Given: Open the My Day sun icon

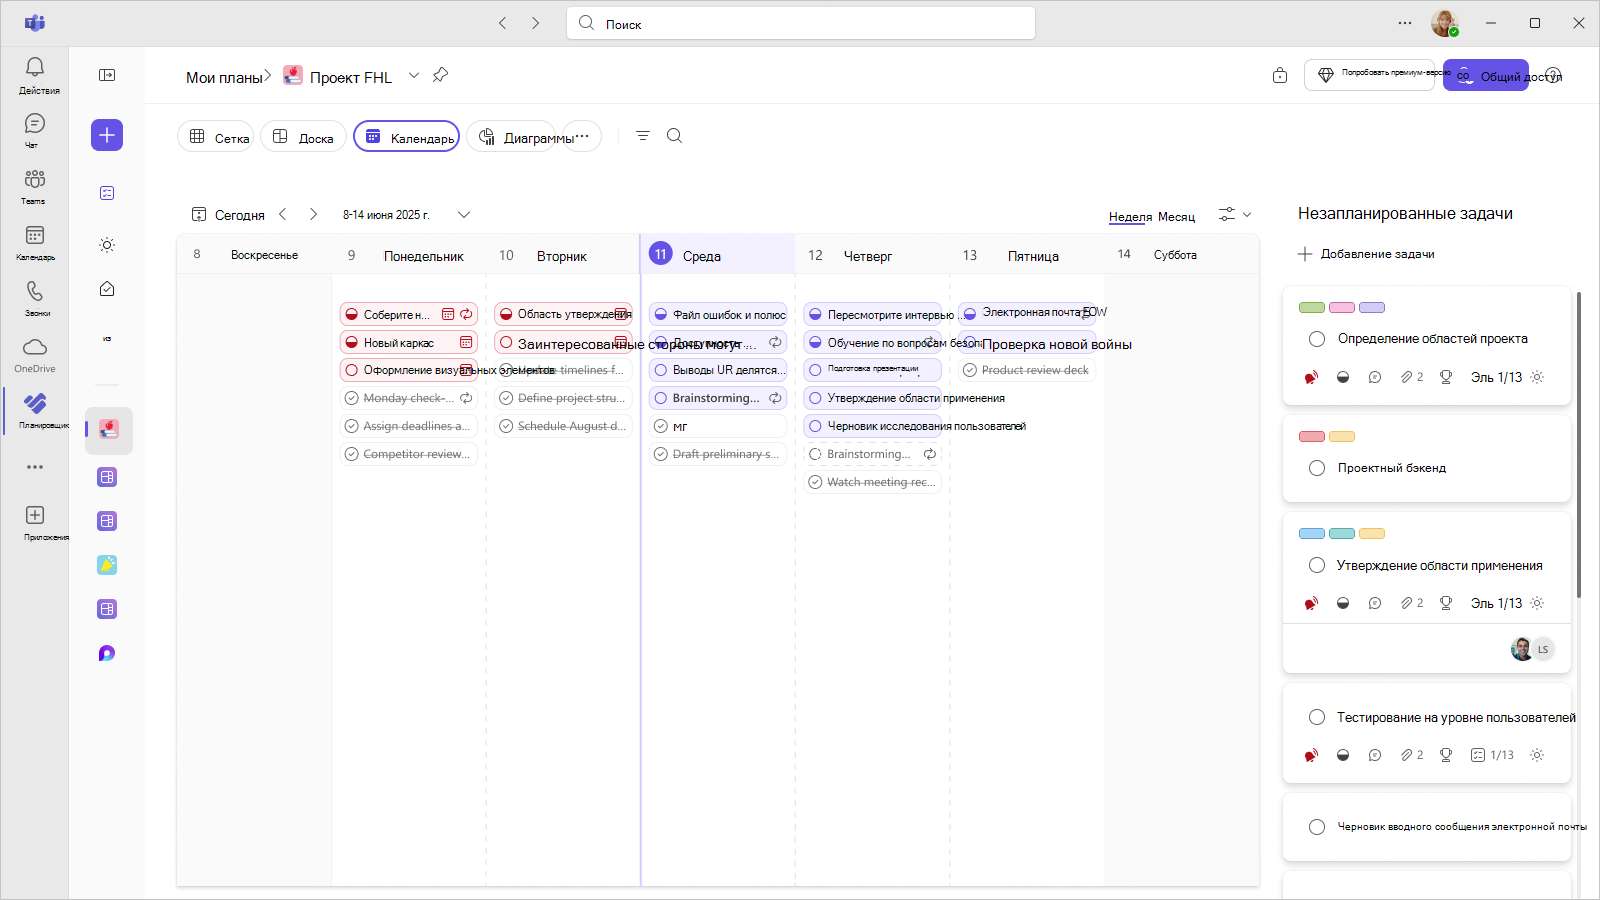Looking at the screenshot, I should pyautogui.click(x=107, y=245).
